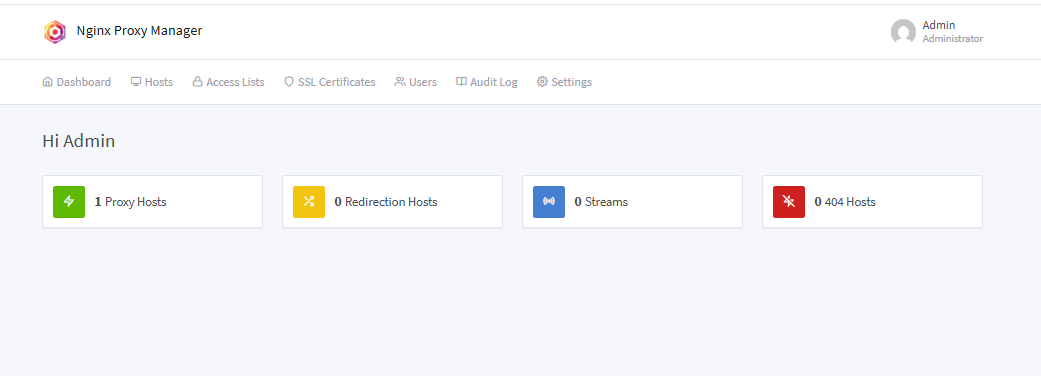
Task: Open the 1 Proxy Hosts card
Action: (153, 202)
